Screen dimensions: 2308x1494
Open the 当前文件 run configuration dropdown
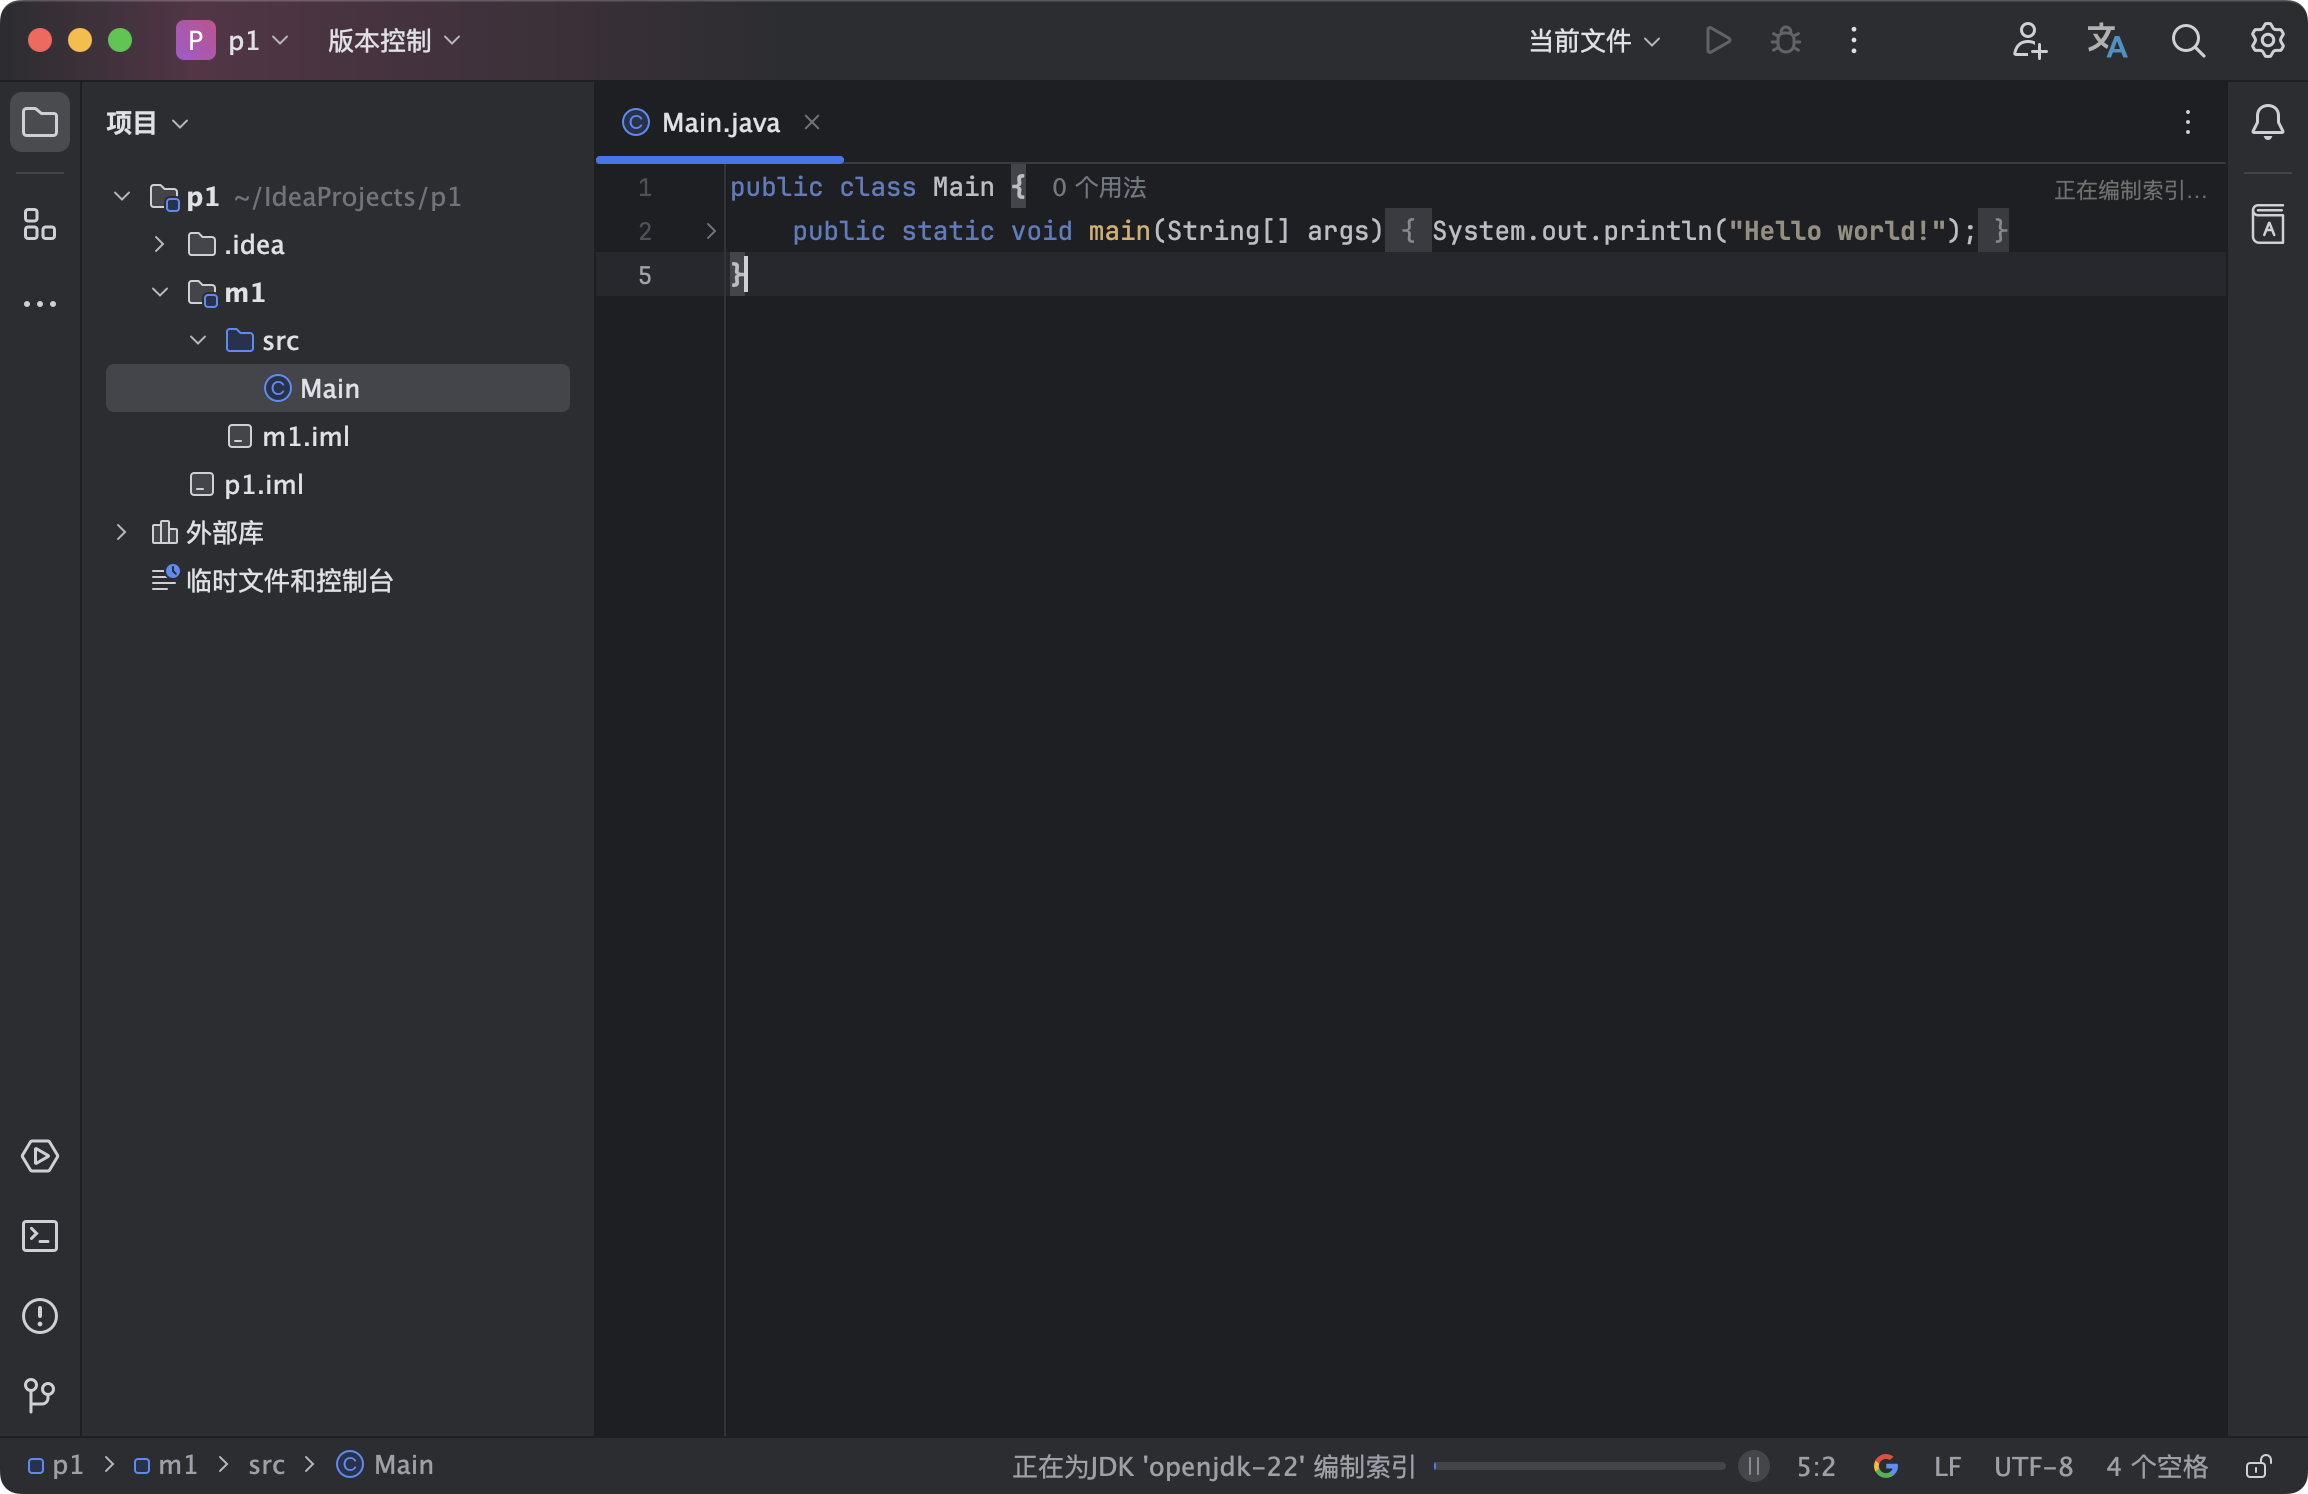tap(1594, 41)
